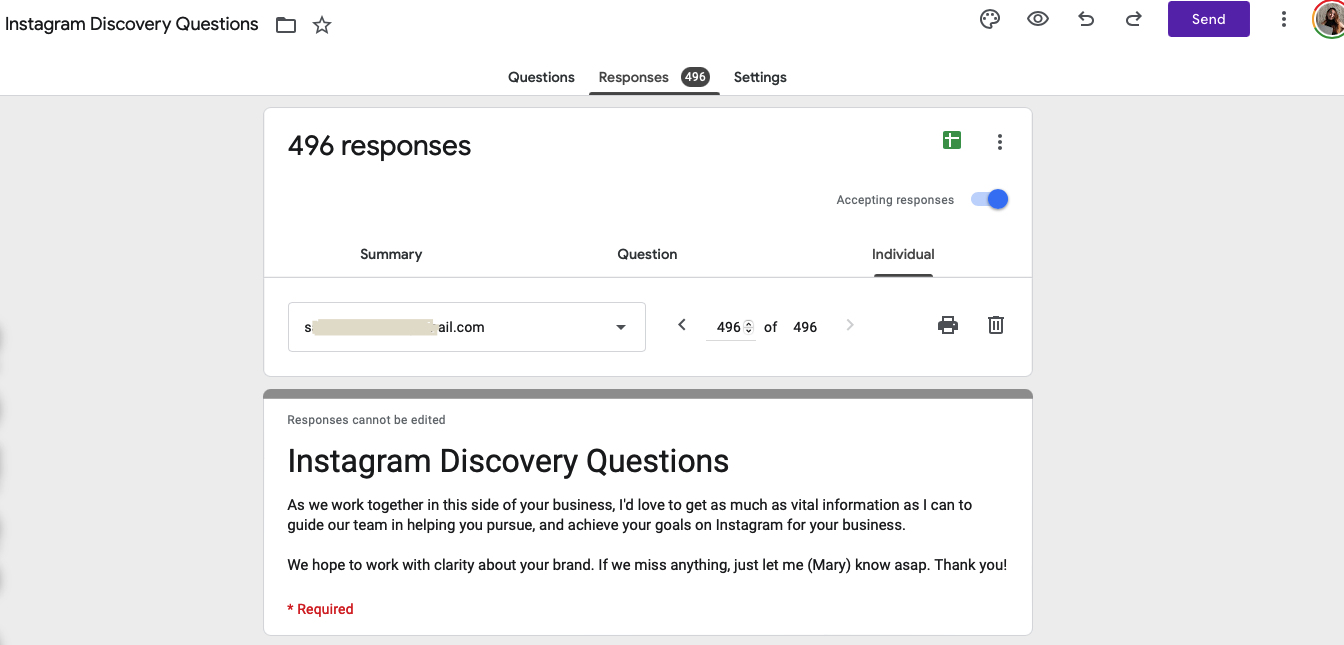Star the Instagram Discovery Questions form
The height and width of the screenshot is (645, 1344).
(322, 25)
